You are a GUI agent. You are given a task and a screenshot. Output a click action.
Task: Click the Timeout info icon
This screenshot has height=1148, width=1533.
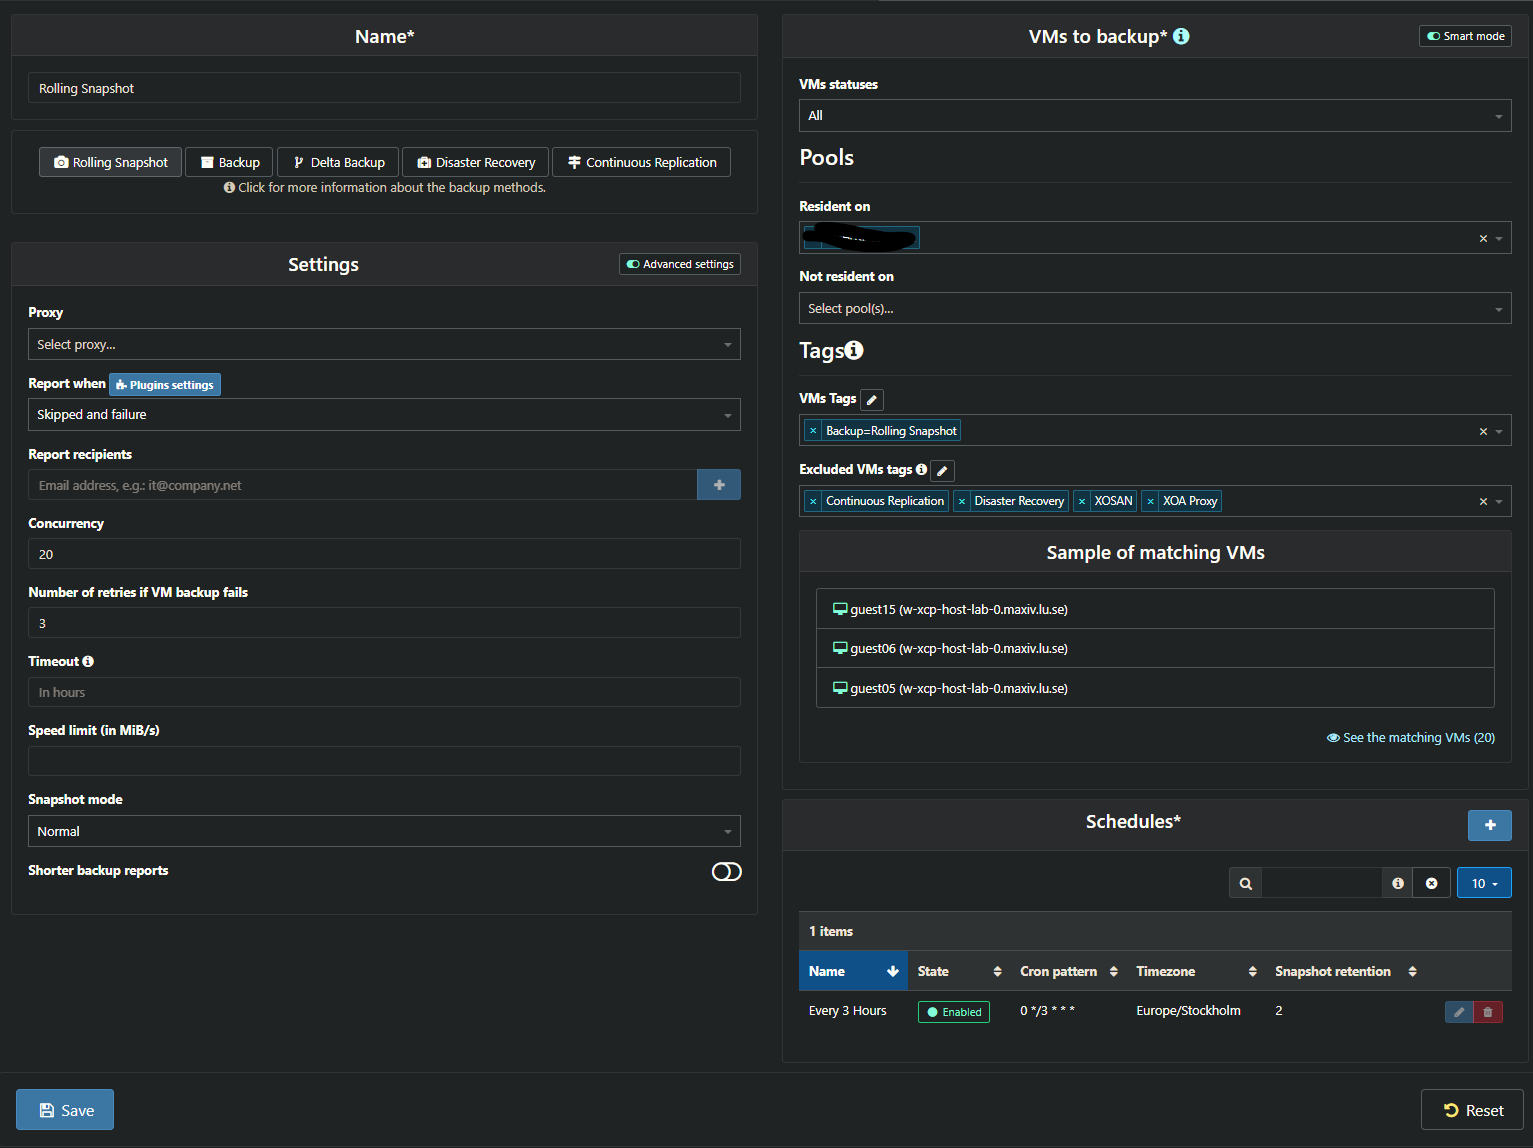coord(88,662)
